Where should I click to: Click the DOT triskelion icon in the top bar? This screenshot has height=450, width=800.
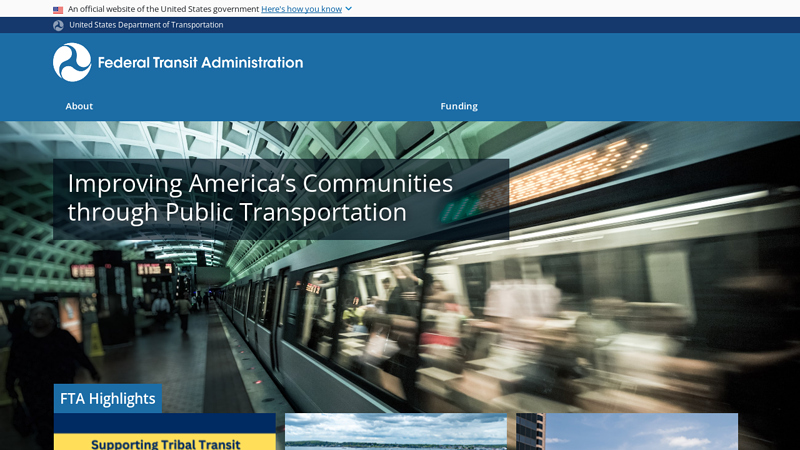58,25
